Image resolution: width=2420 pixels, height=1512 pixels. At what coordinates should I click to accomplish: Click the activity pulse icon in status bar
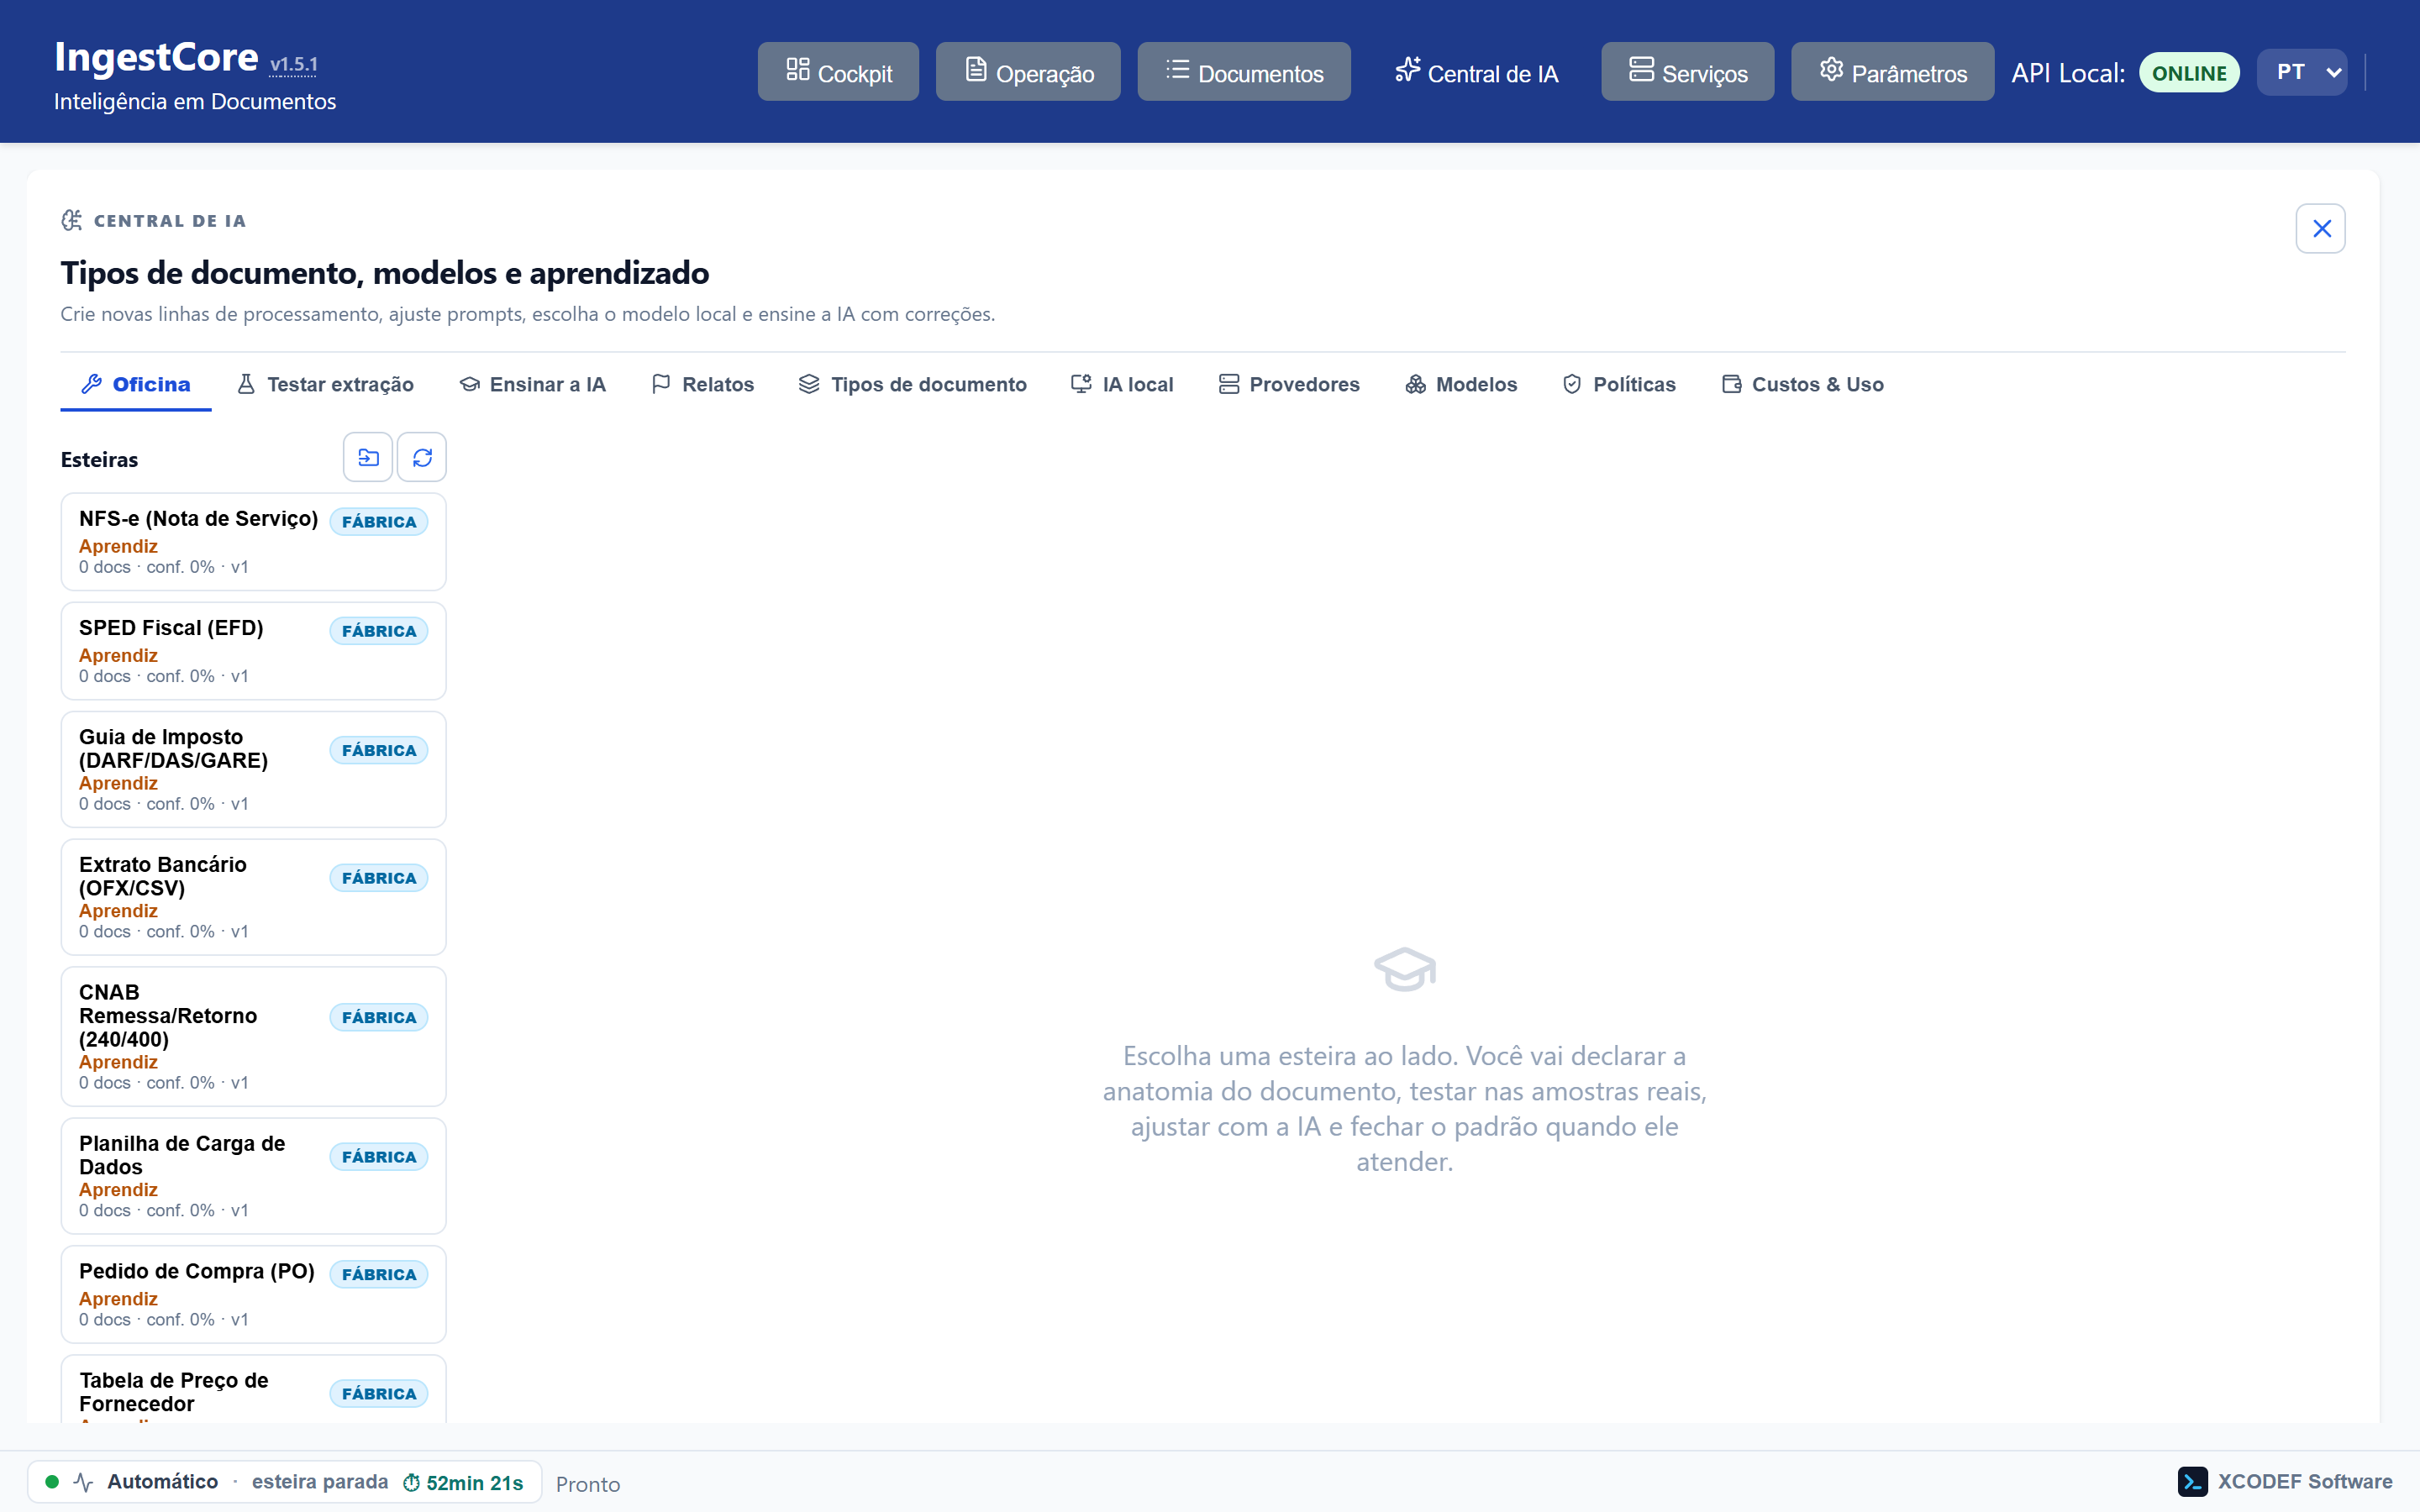coord(84,1482)
